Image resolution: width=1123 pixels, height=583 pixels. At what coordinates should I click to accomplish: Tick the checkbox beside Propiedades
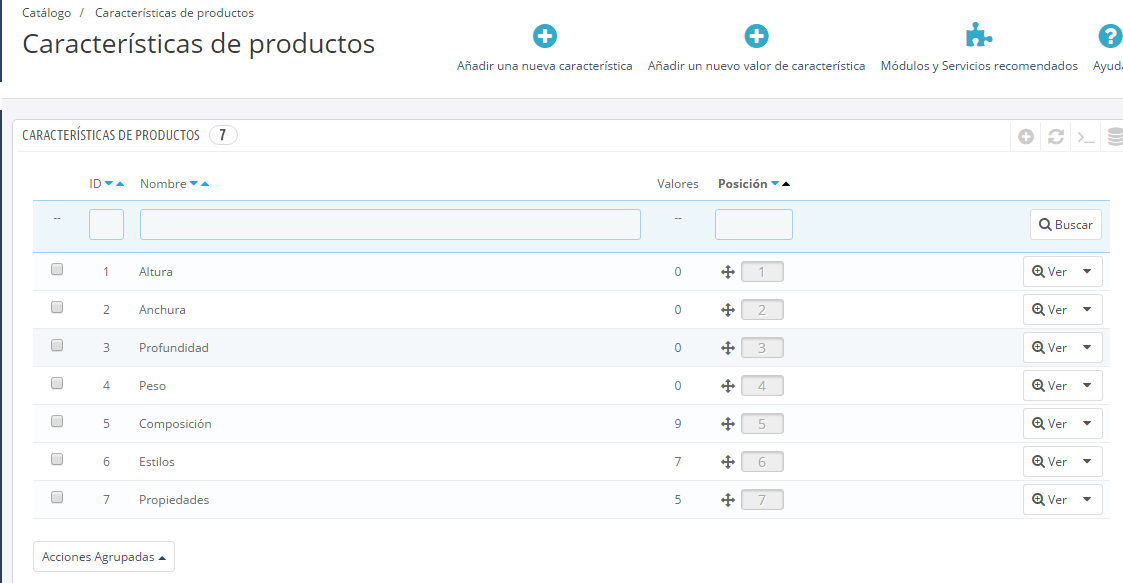(57, 498)
